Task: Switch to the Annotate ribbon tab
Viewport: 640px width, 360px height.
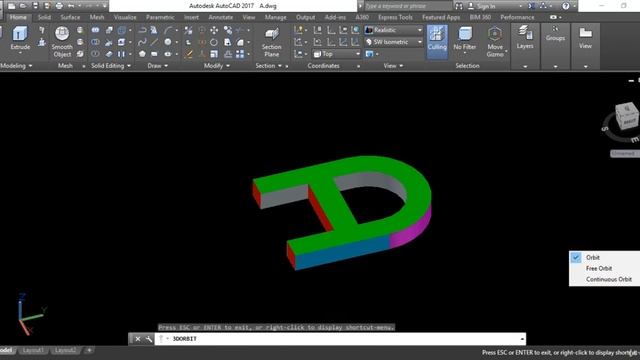Action: coord(220,17)
